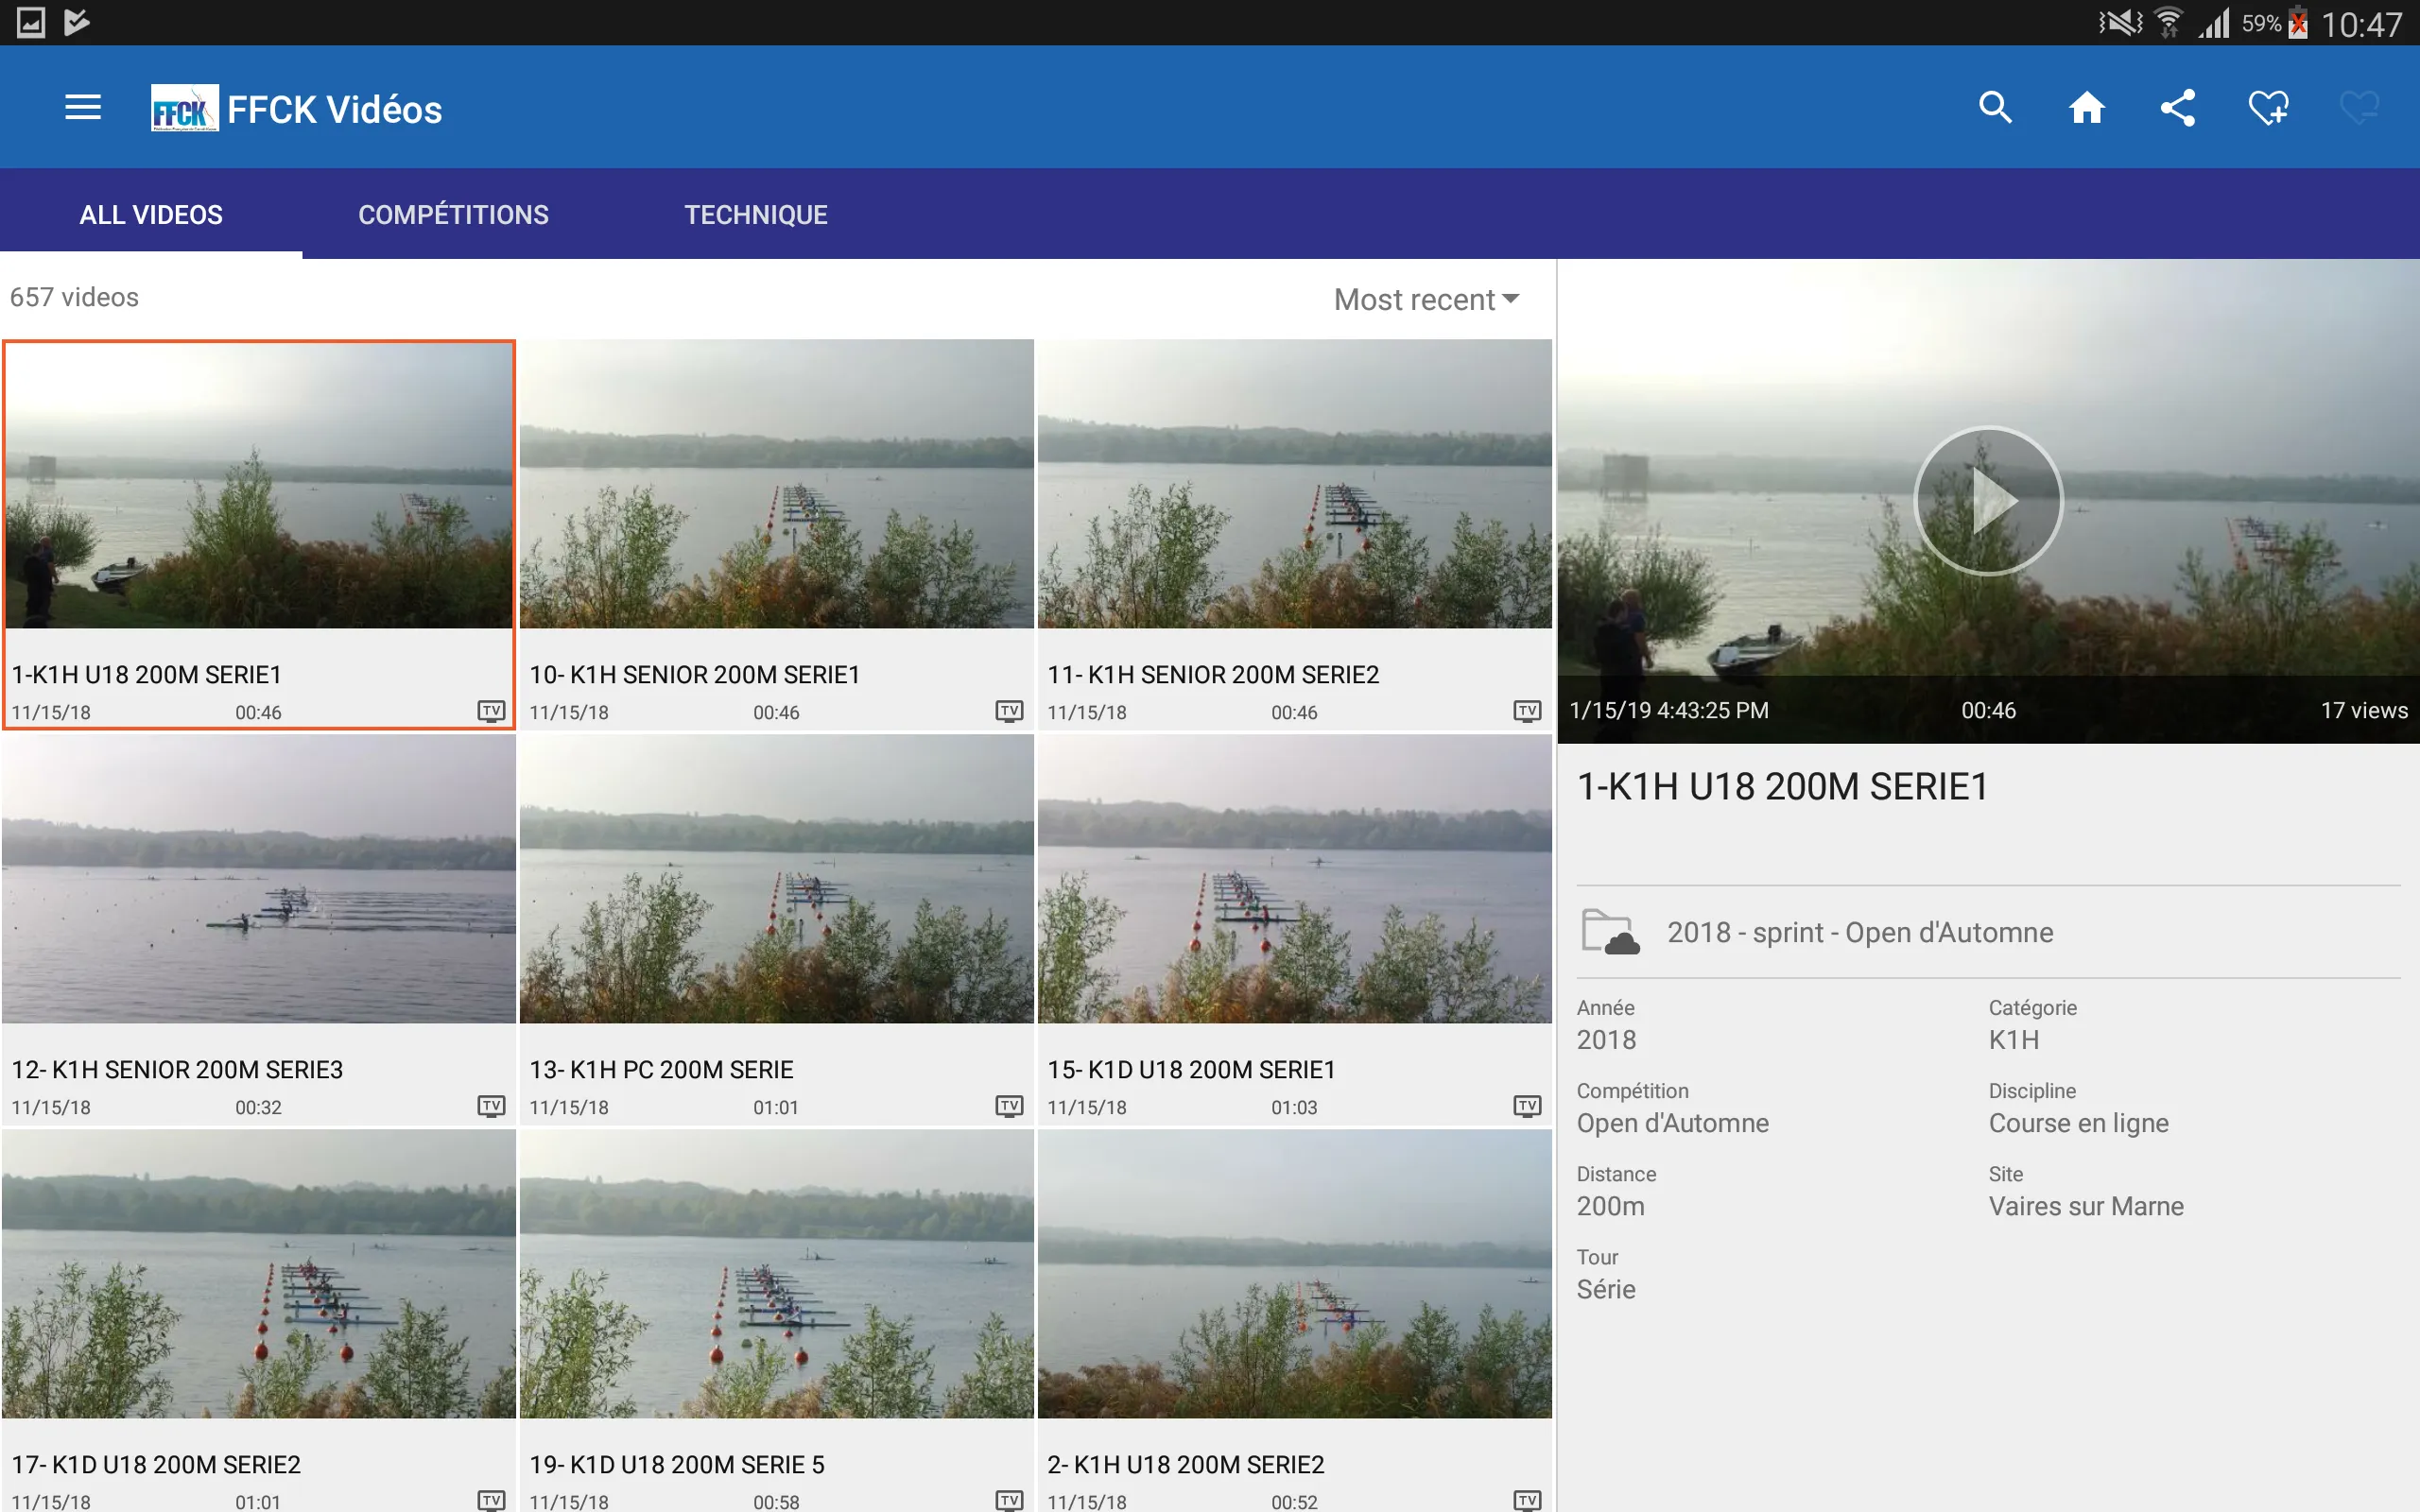Toggle mute status icon in status bar

click(2110, 23)
